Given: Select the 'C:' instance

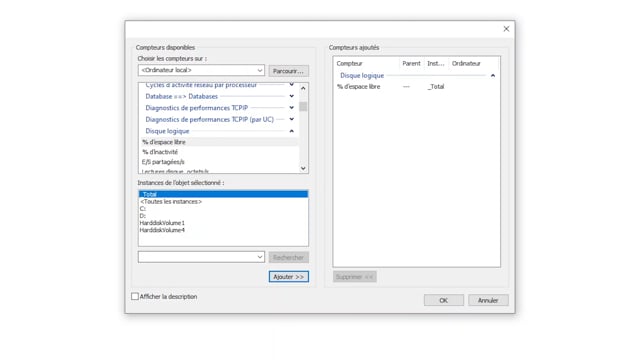Looking at the screenshot, I should (x=223, y=209).
